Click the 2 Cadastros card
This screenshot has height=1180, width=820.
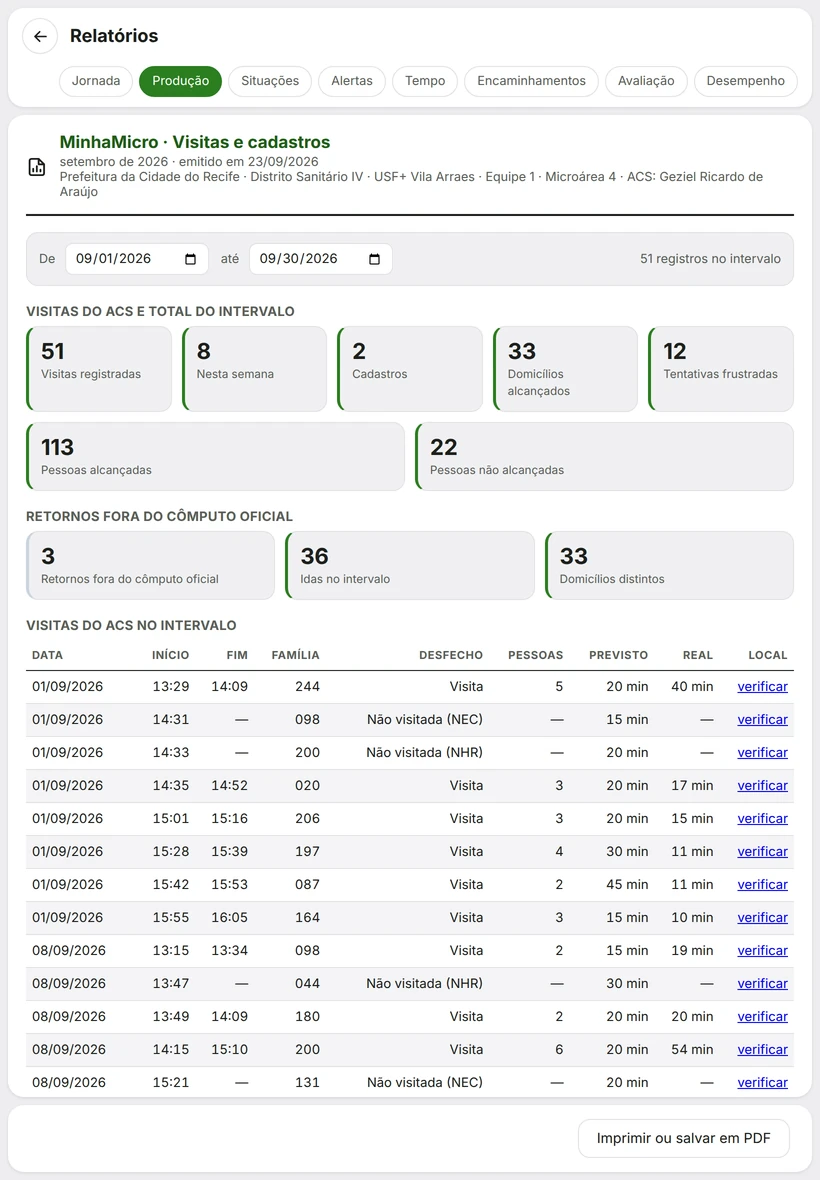(x=410, y=369)
